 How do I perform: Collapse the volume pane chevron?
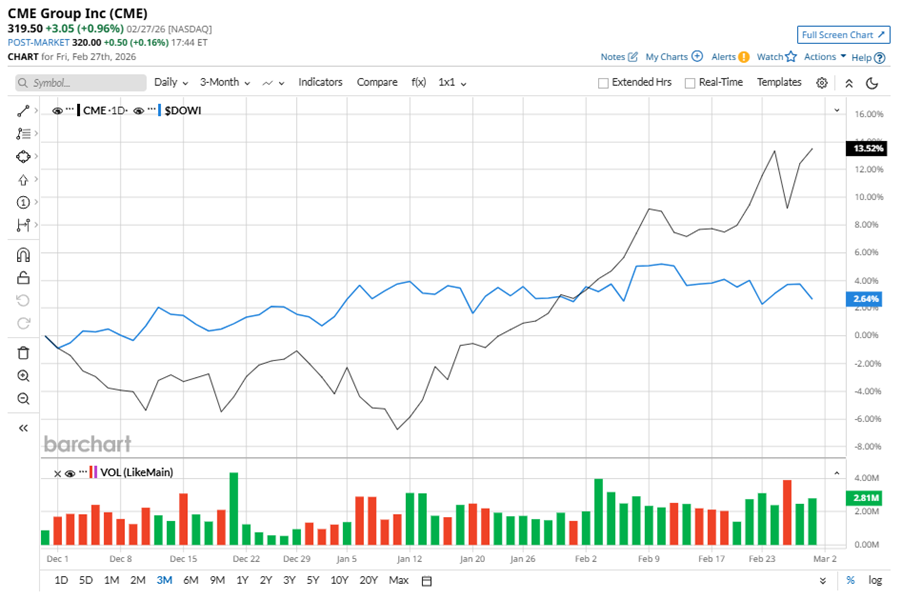(x=836, y=473)
